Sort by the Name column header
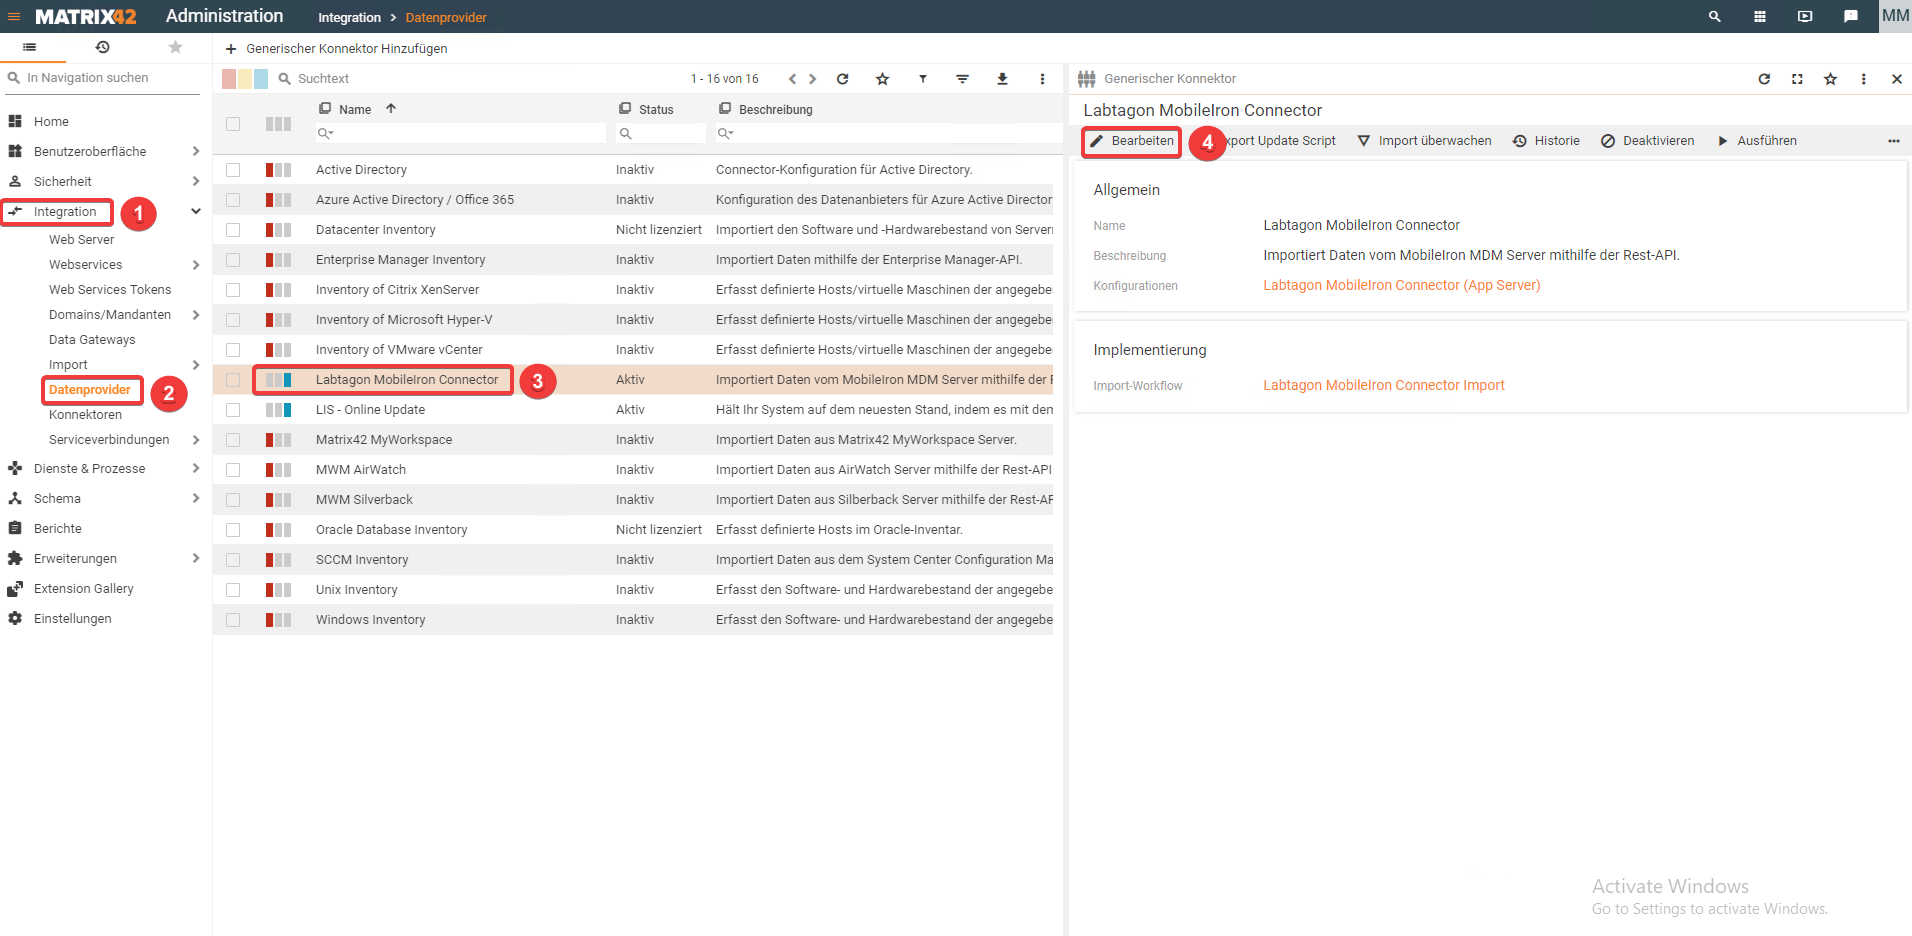 [355, 109]
